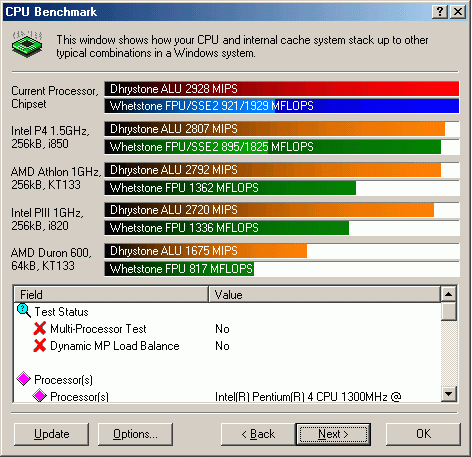Select the Test Status group row

(227, 312)
